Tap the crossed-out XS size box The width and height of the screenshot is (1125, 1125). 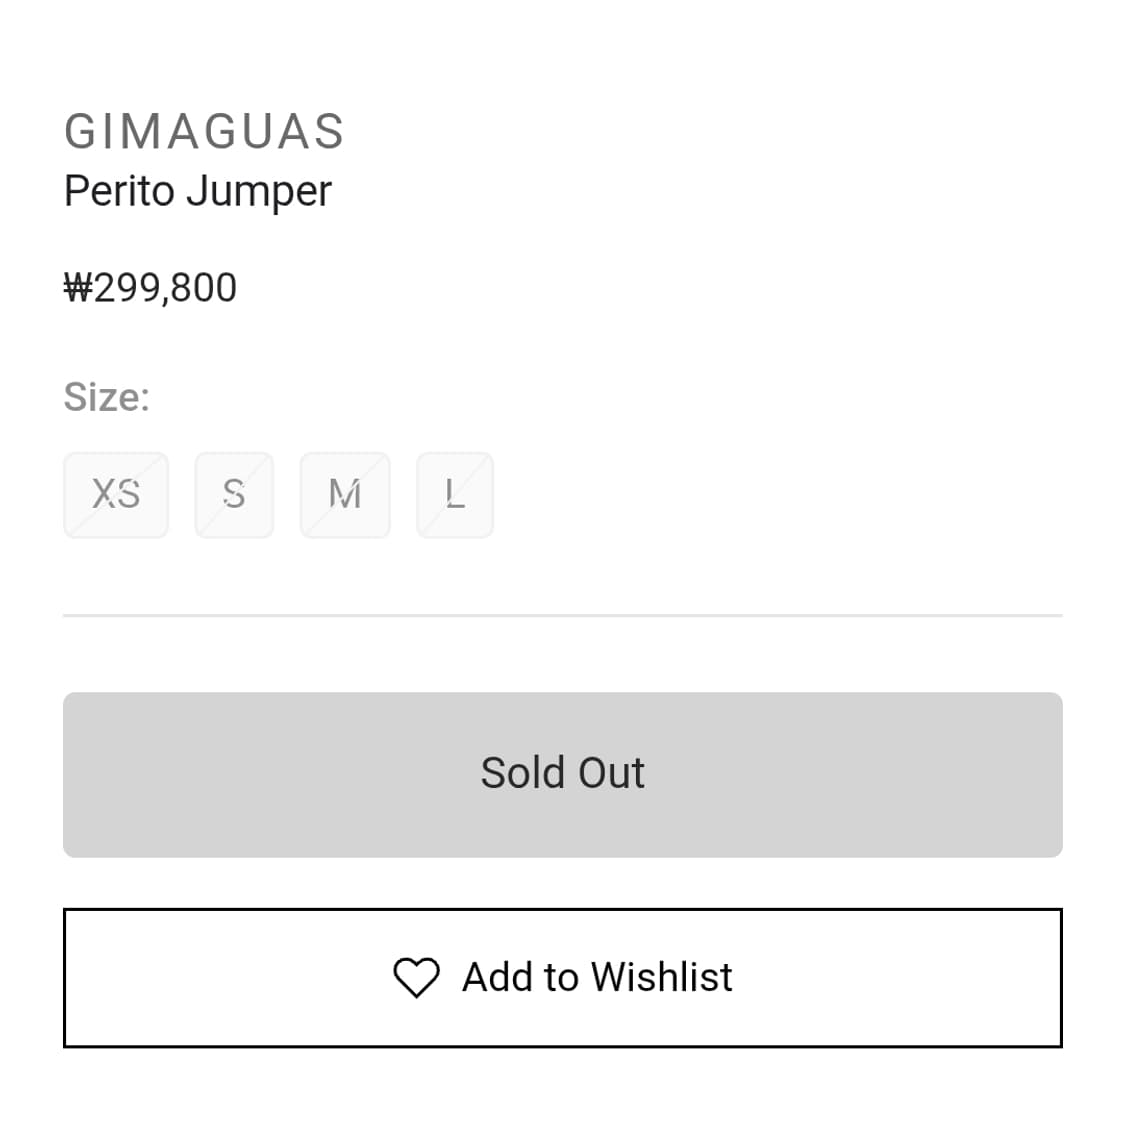[116, 494]
